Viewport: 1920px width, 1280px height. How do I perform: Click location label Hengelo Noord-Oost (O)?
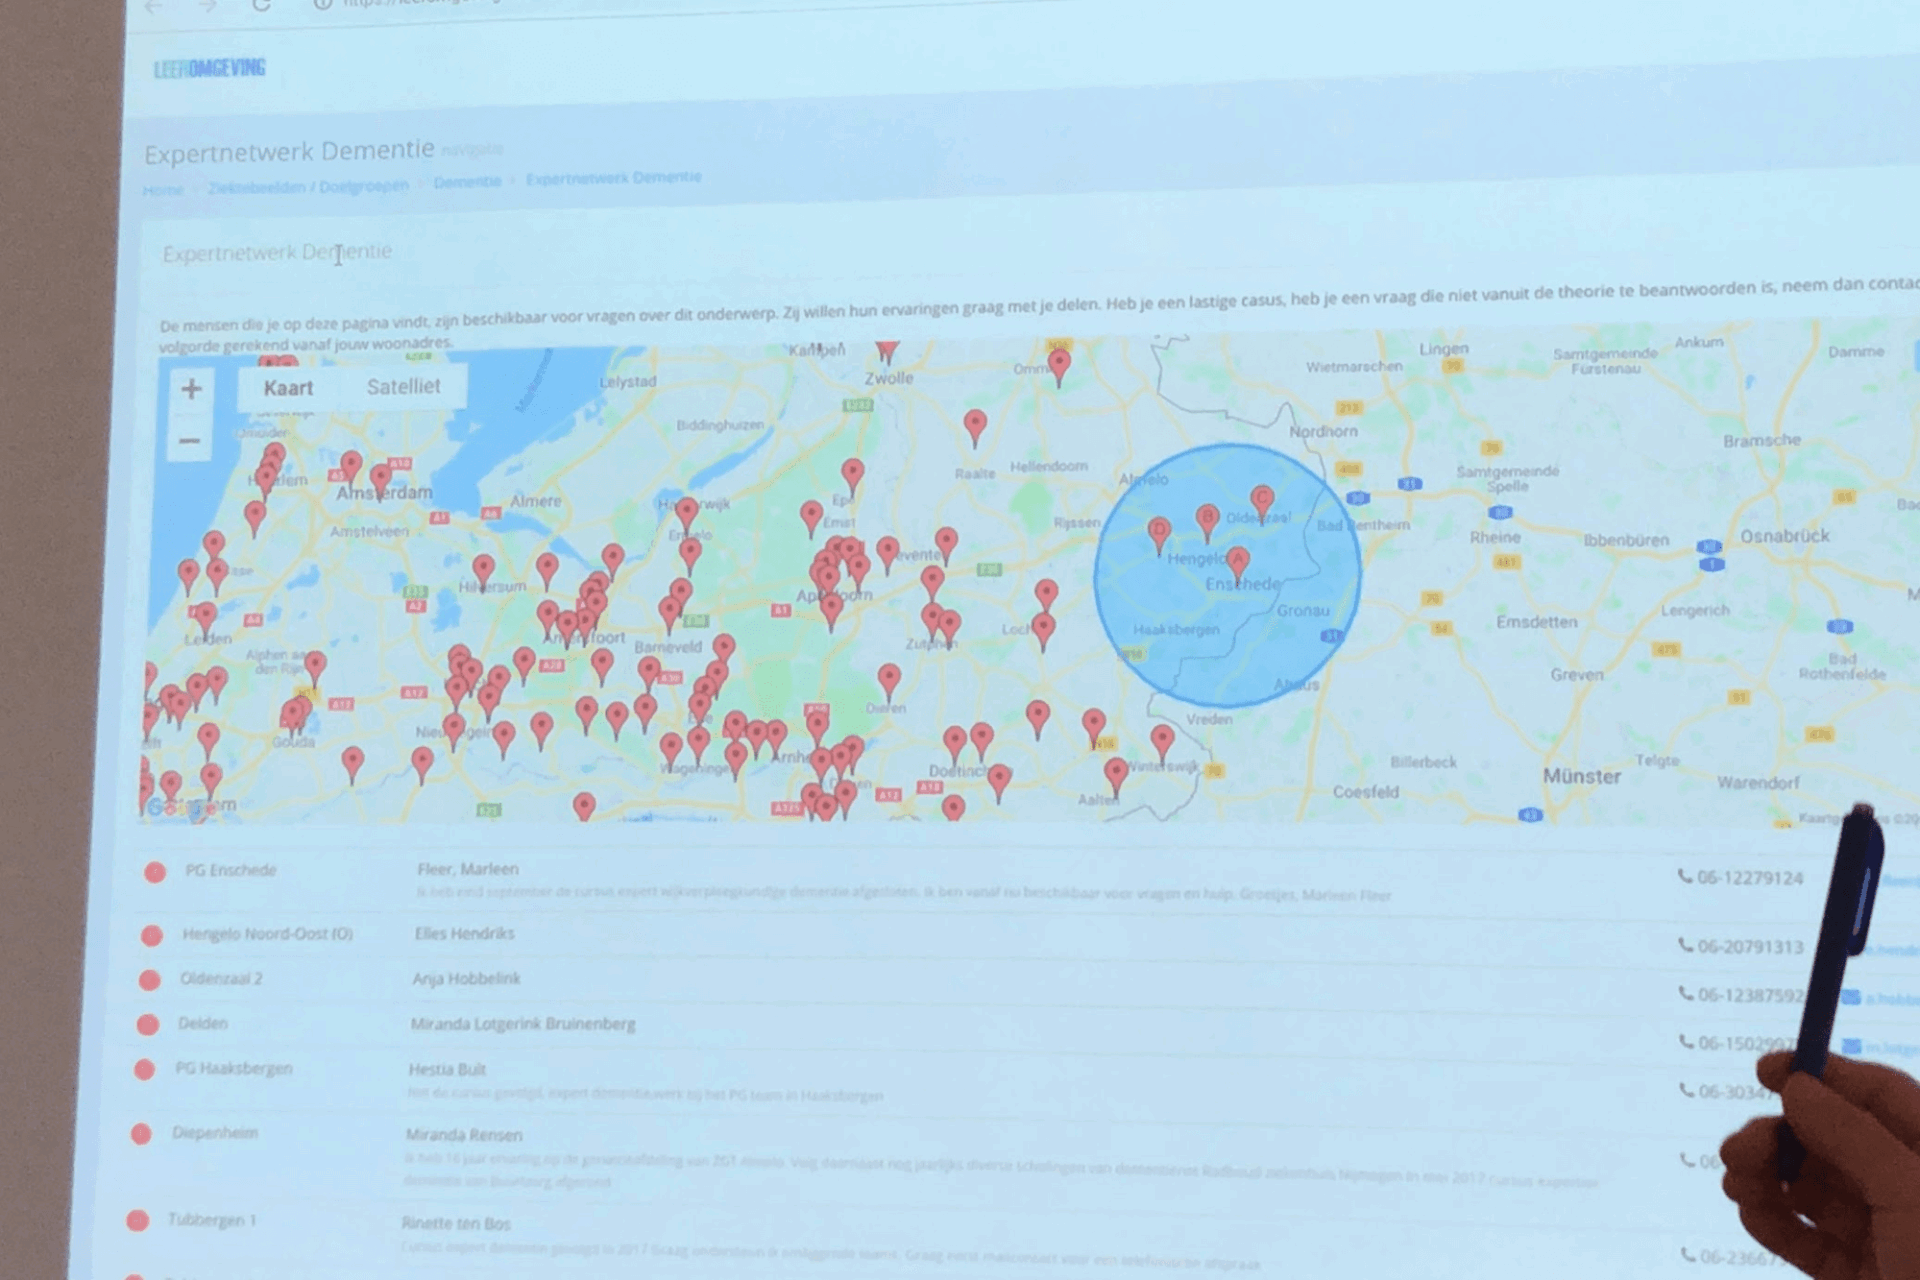(267, 934)
